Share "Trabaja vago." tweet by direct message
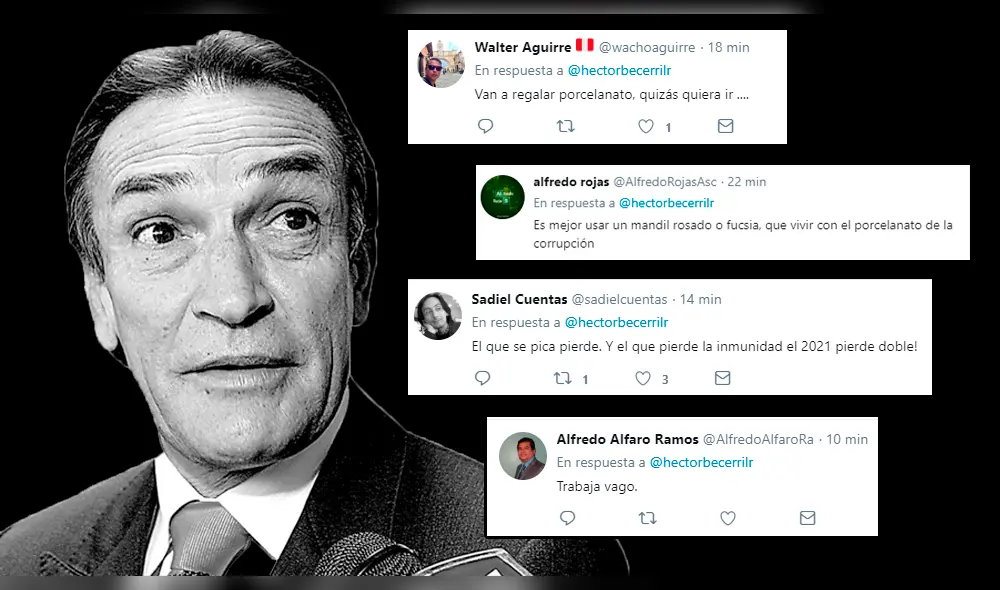 (808, 517)
